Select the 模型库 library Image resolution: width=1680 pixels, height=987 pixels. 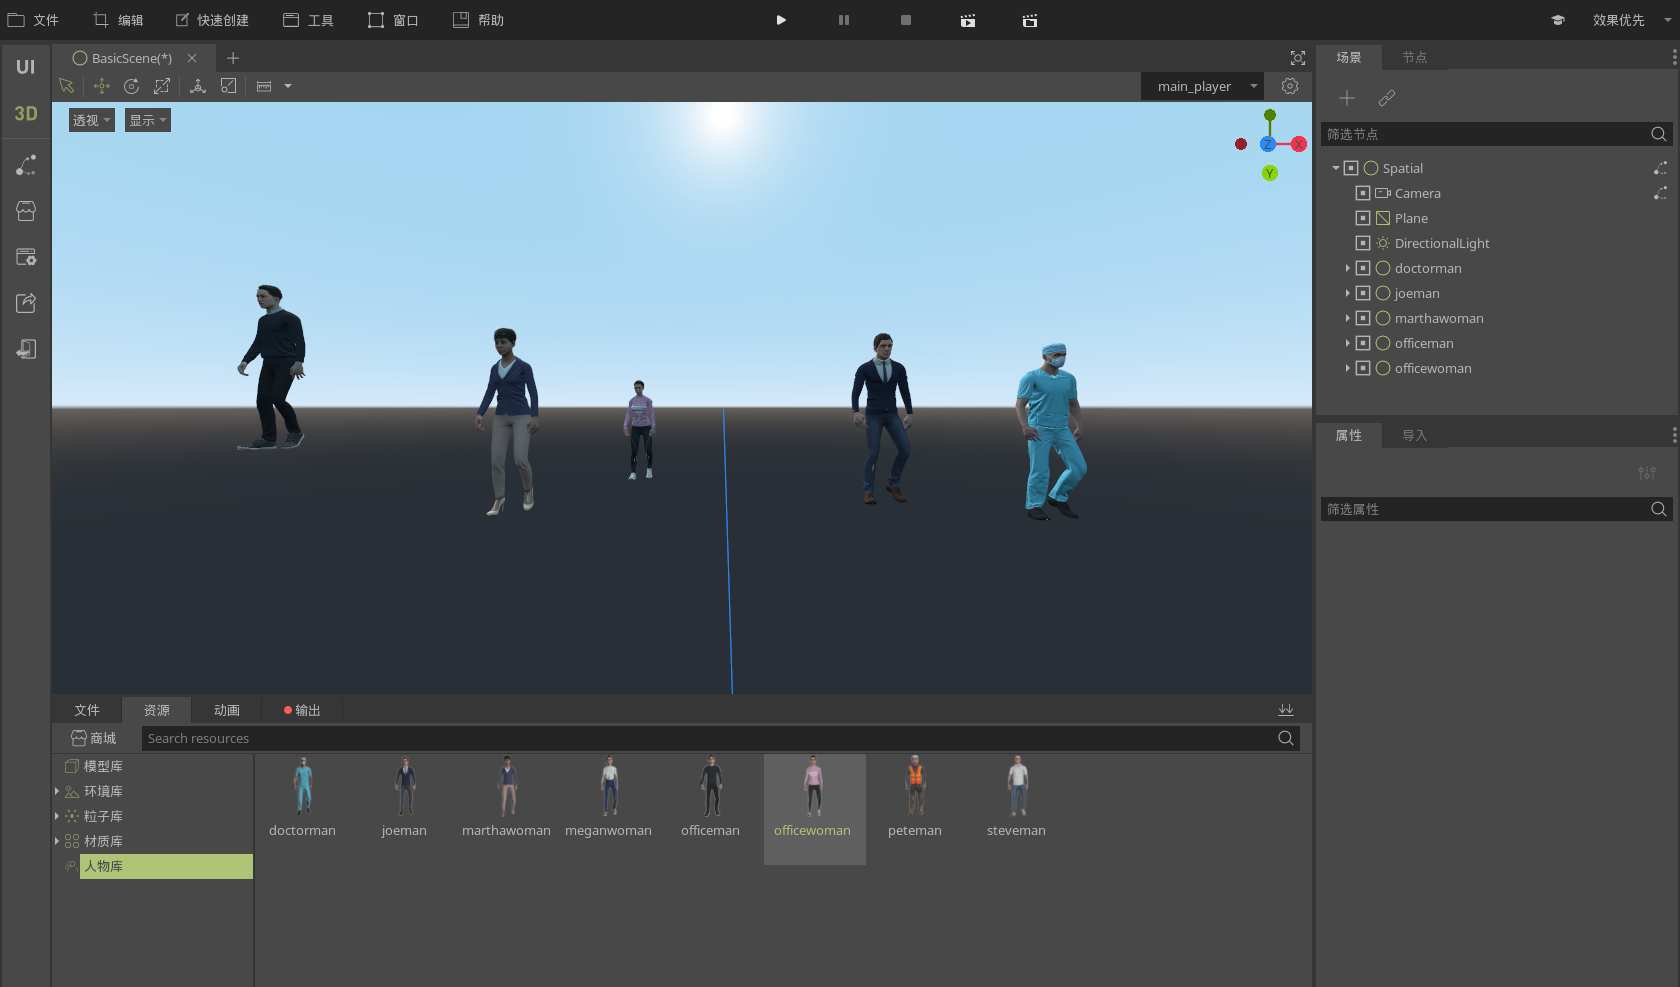pos(103,766)
